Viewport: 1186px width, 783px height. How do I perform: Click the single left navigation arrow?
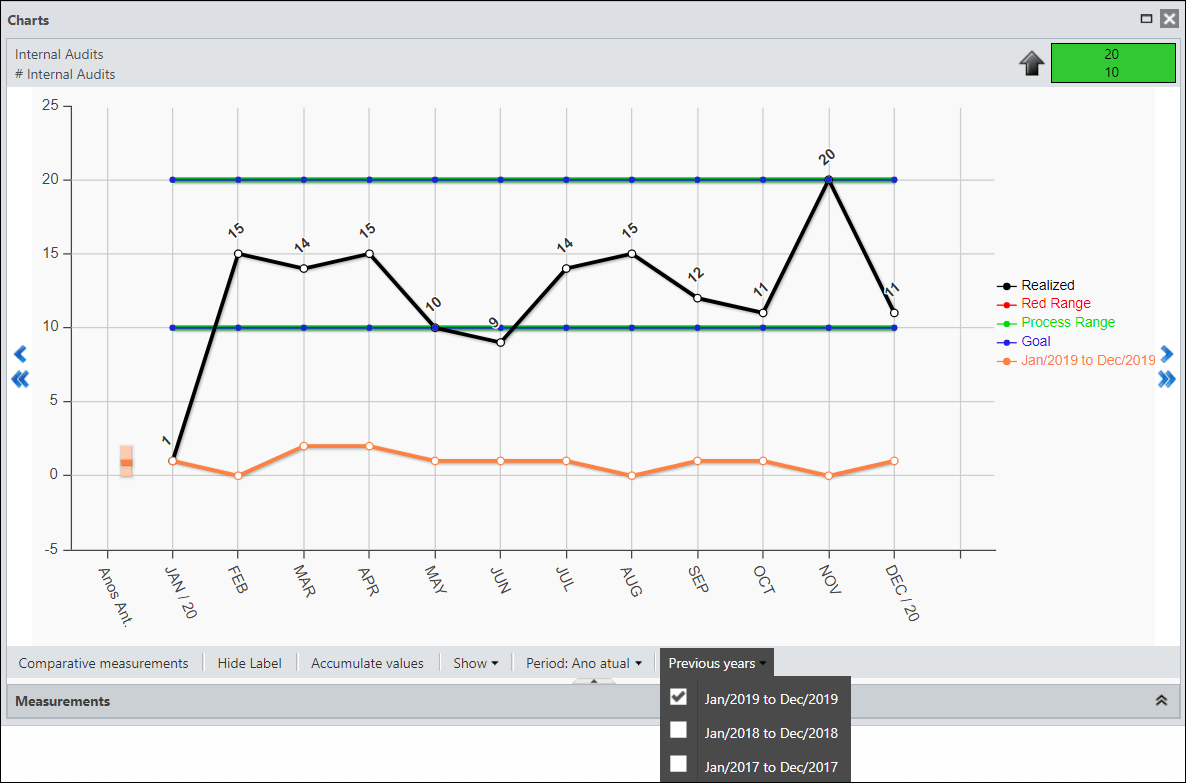tap(20, 354)
